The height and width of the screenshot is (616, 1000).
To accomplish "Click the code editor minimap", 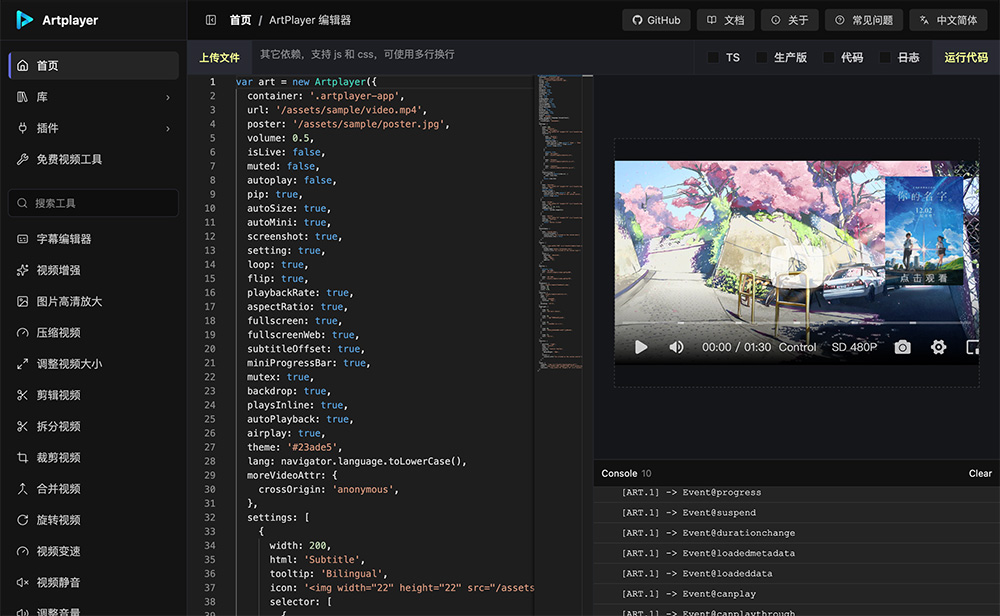I will point(560,223).
